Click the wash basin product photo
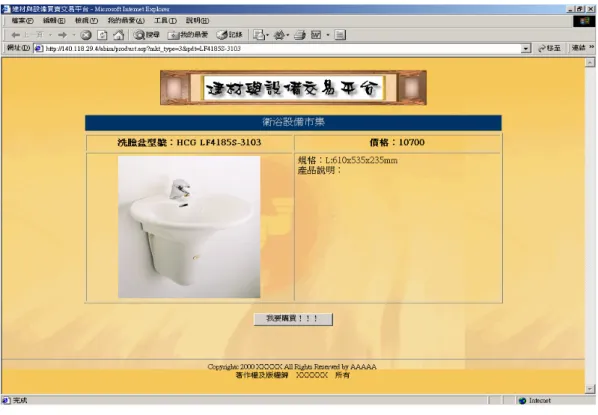The image size is (598, 415). click(x=189, y=227)
